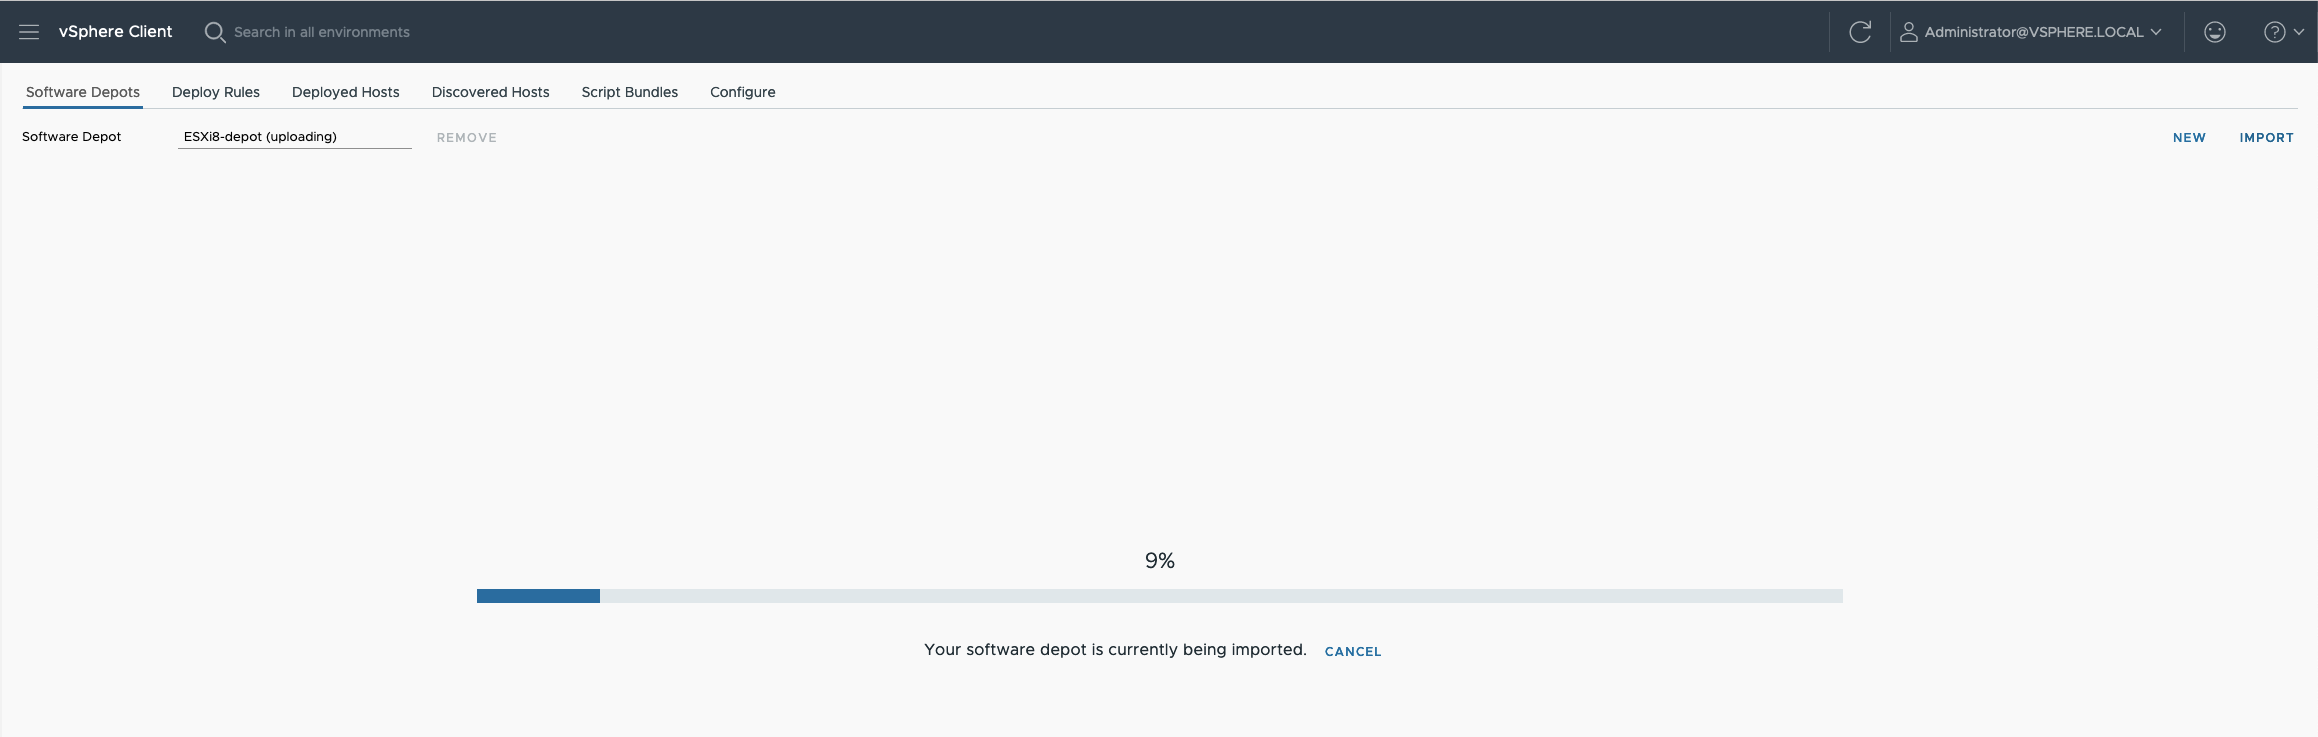Click the user account icon
This screenshot has height=737, width=2318.
[x=1908, y=32]
